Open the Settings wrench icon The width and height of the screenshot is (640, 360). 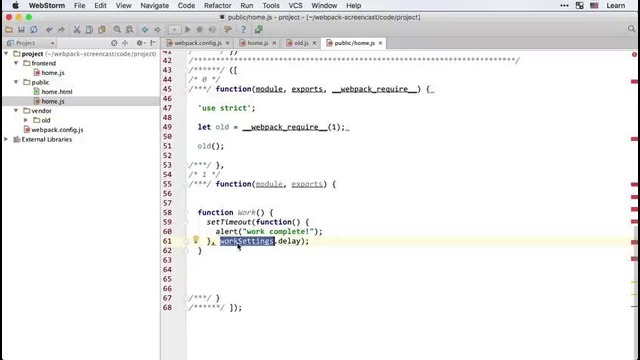(228, 30)
